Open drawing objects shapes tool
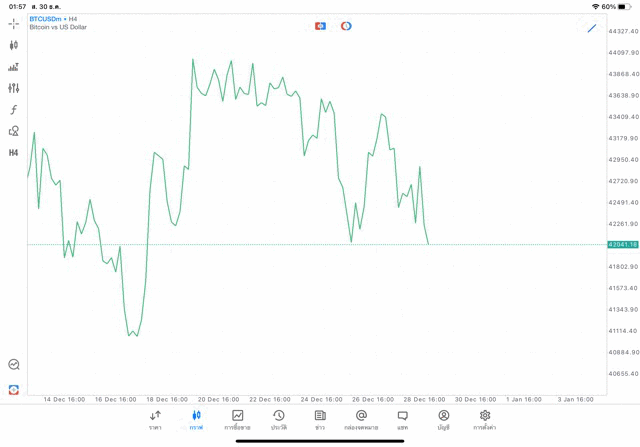This screenshot has height=447, width=640. pyautogui.click(x=13, y=131)
